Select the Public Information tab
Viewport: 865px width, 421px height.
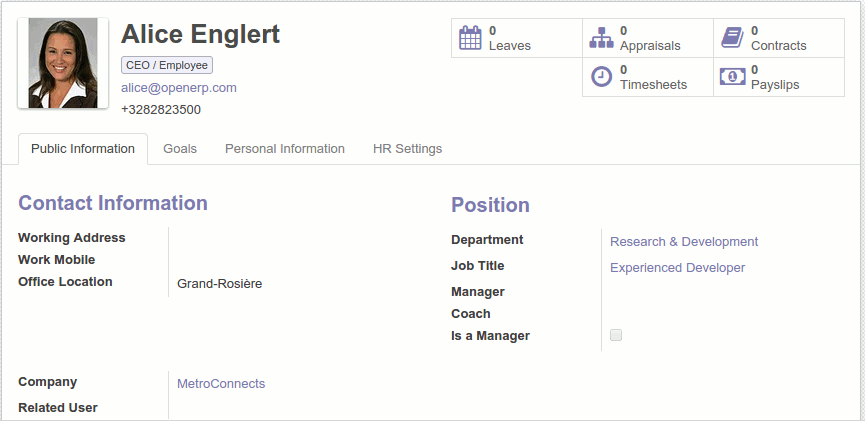(x=83, y=149)
